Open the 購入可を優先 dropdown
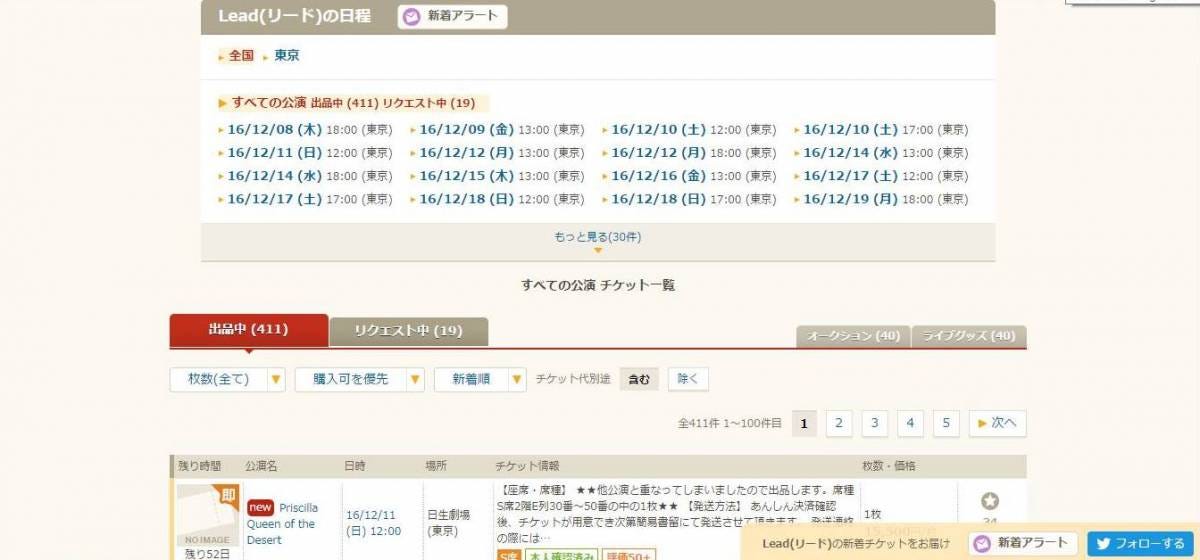This screenshot has height=560, width=1200. [360, 380]
